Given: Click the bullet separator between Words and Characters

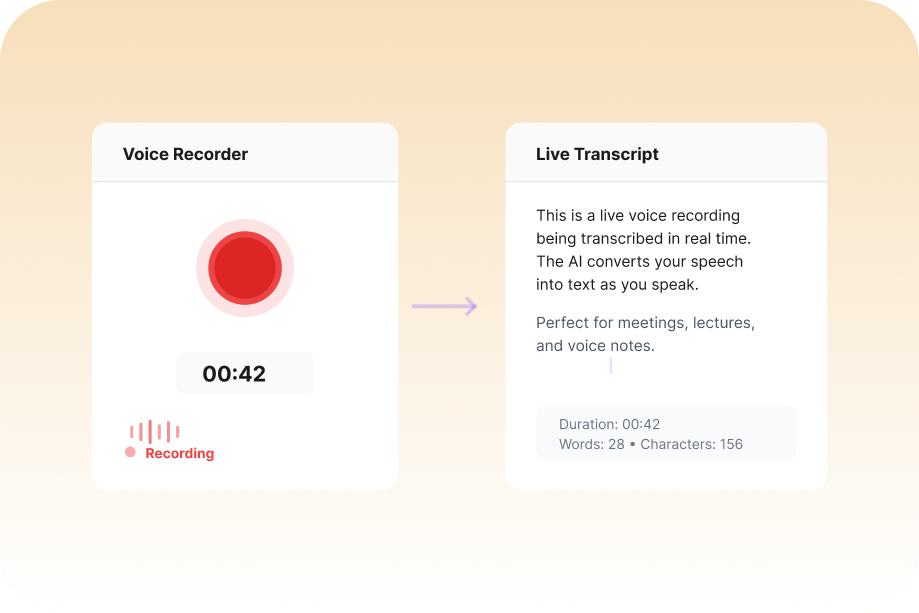Looking at the screenshot, I should point(632,444).
